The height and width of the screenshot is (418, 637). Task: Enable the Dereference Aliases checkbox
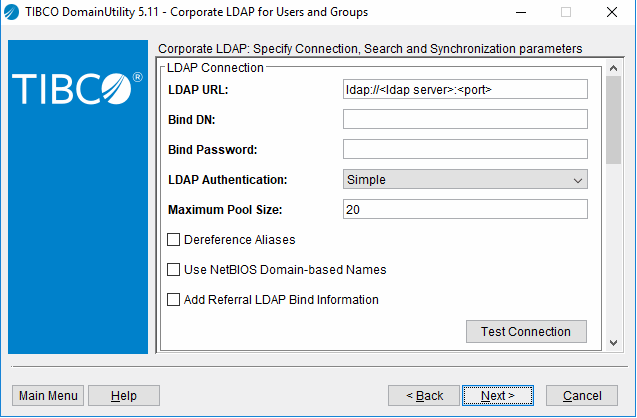point(174,240)
